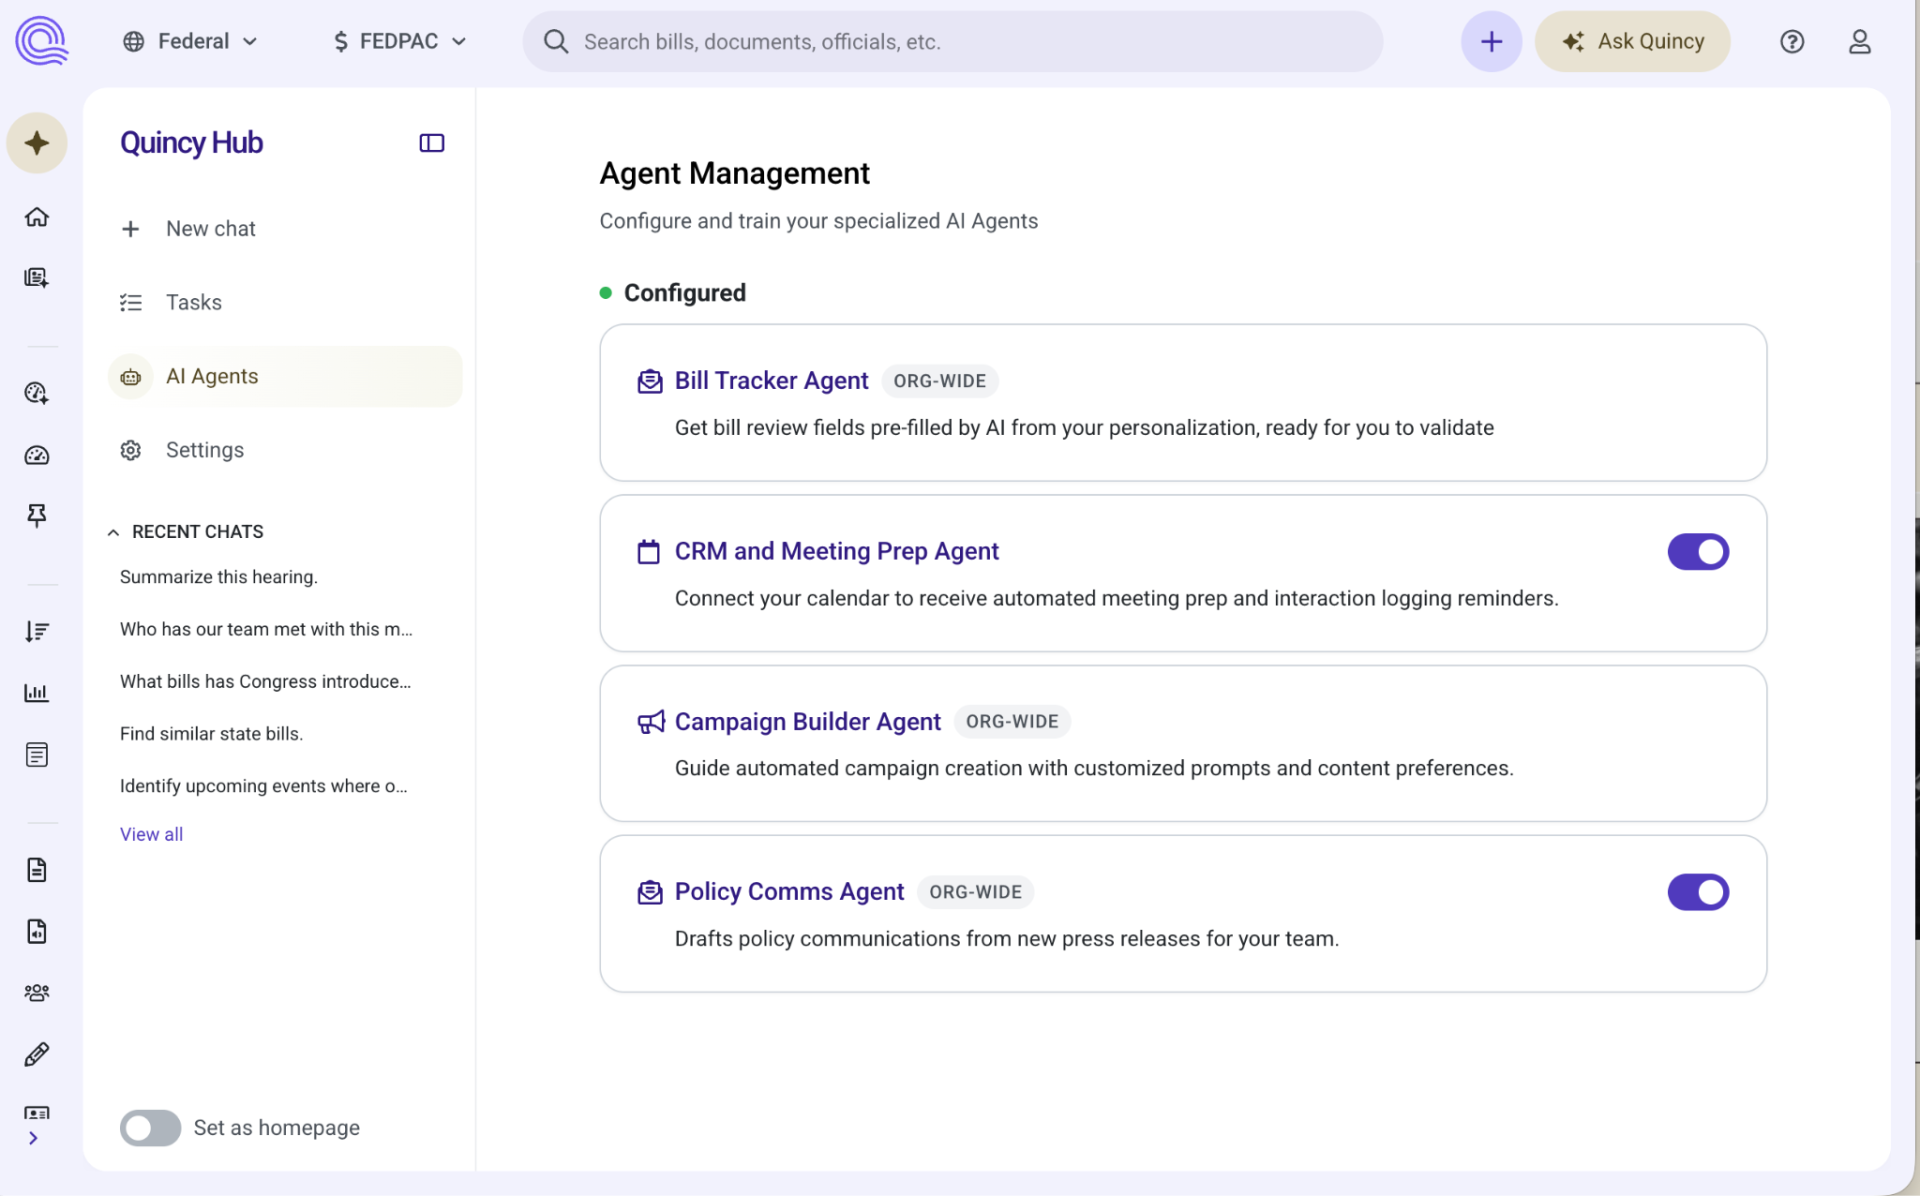Click the Ask Quincy button

point(1632,41)
